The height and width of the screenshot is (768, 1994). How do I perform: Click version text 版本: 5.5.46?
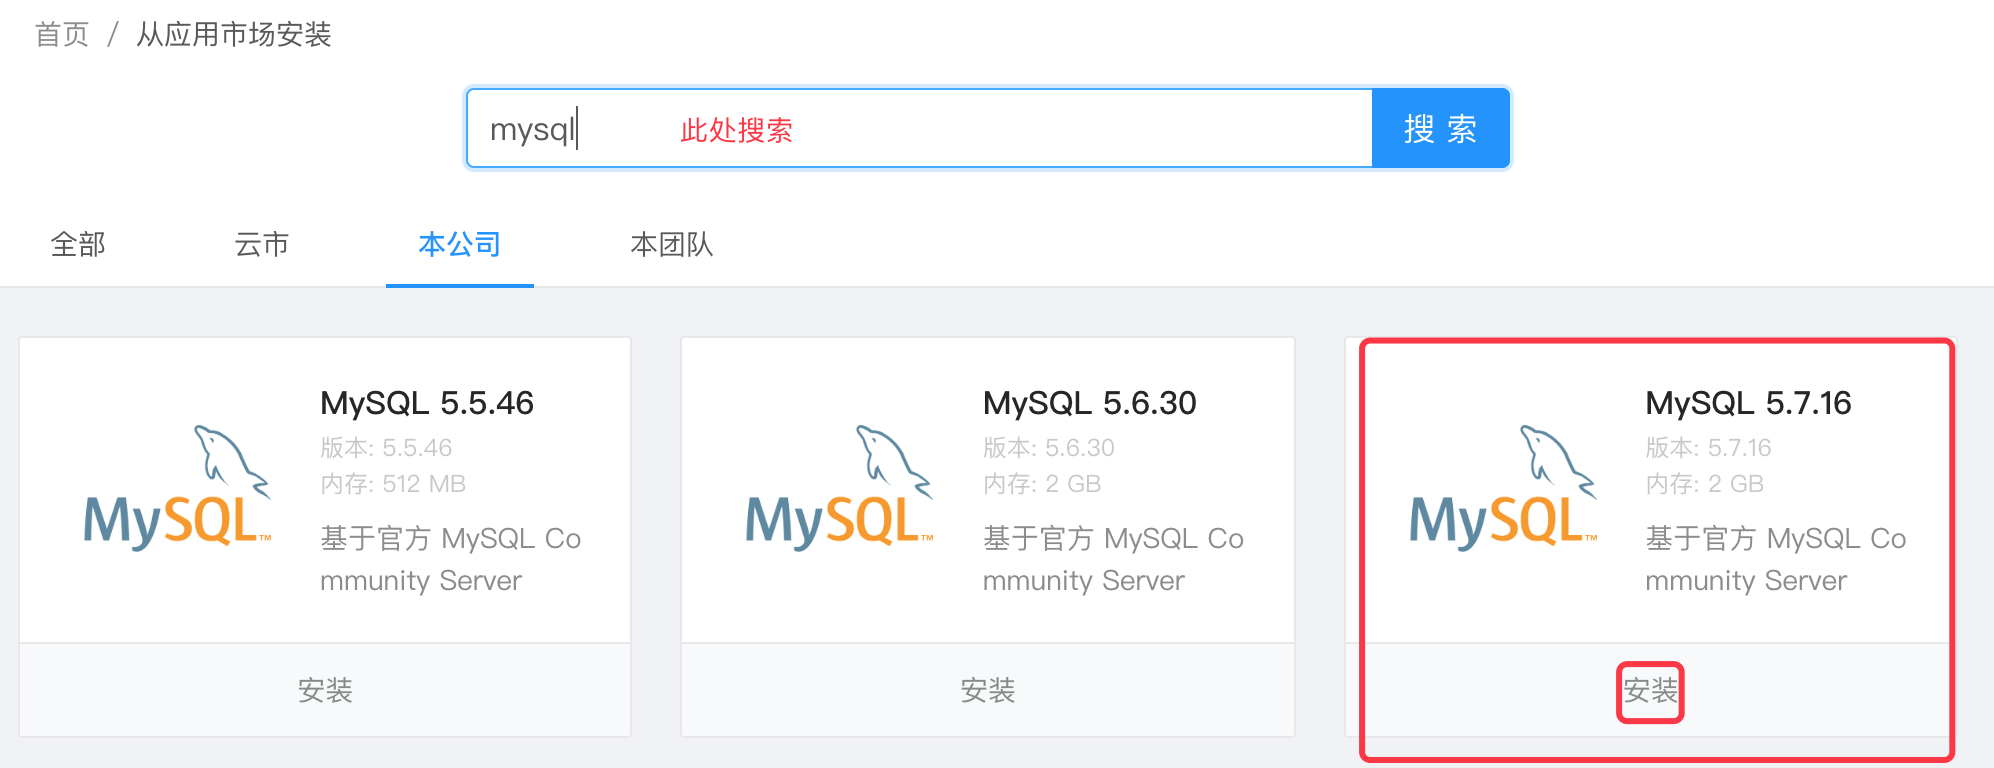click(x=386, y=447)
